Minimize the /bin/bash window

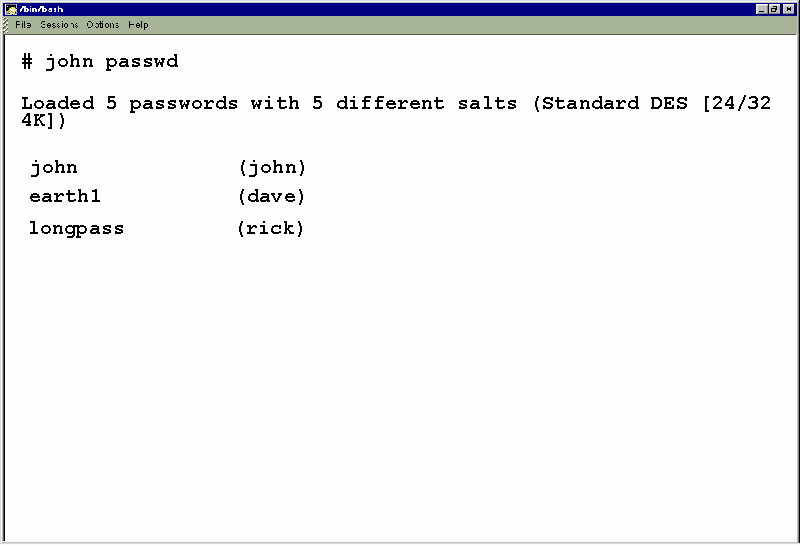(761, 9)
